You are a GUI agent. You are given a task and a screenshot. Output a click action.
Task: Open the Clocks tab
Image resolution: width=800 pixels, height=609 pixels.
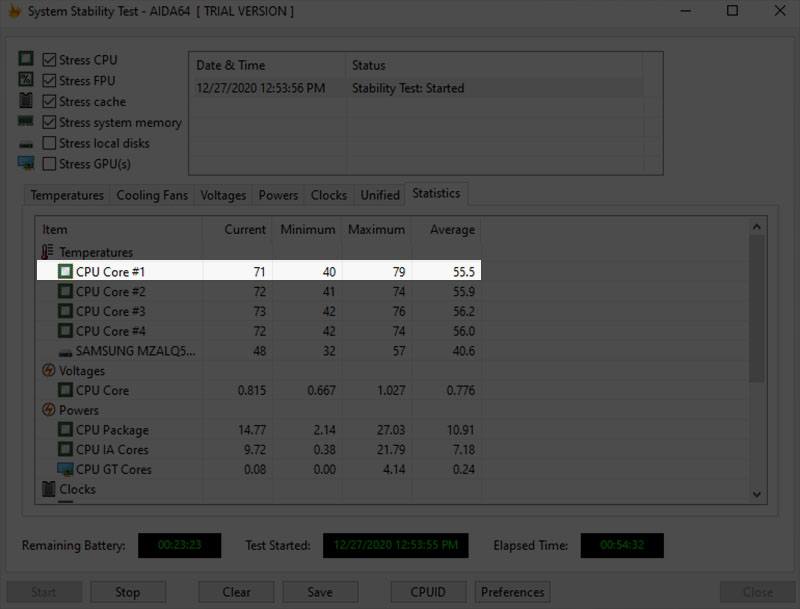click(329, 195)
